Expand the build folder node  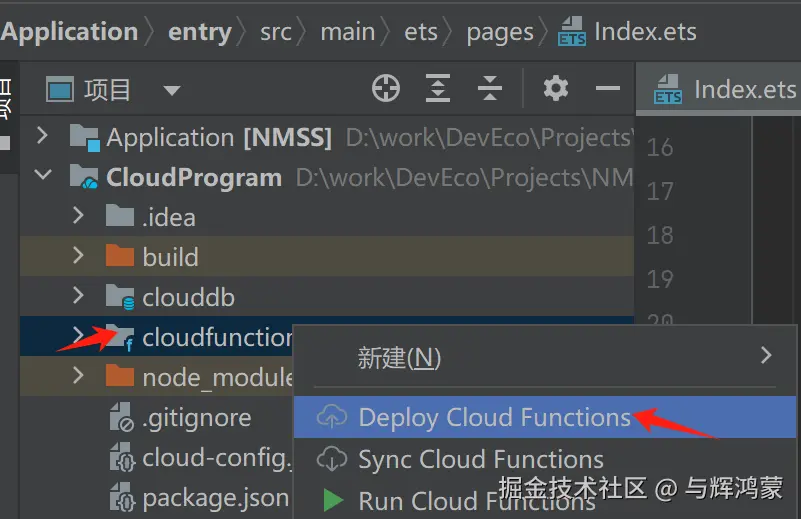[78, 255]
